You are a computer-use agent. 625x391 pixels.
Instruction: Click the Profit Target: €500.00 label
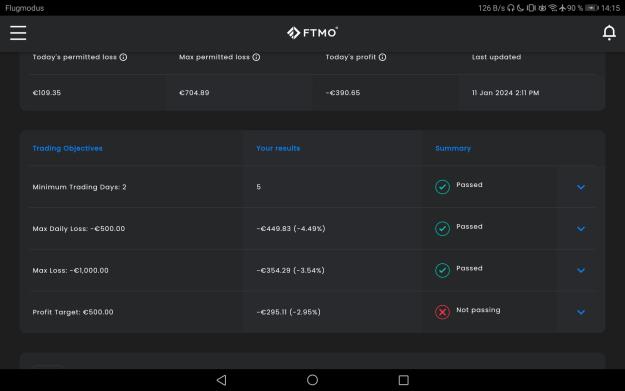click(x=73, y=312)
